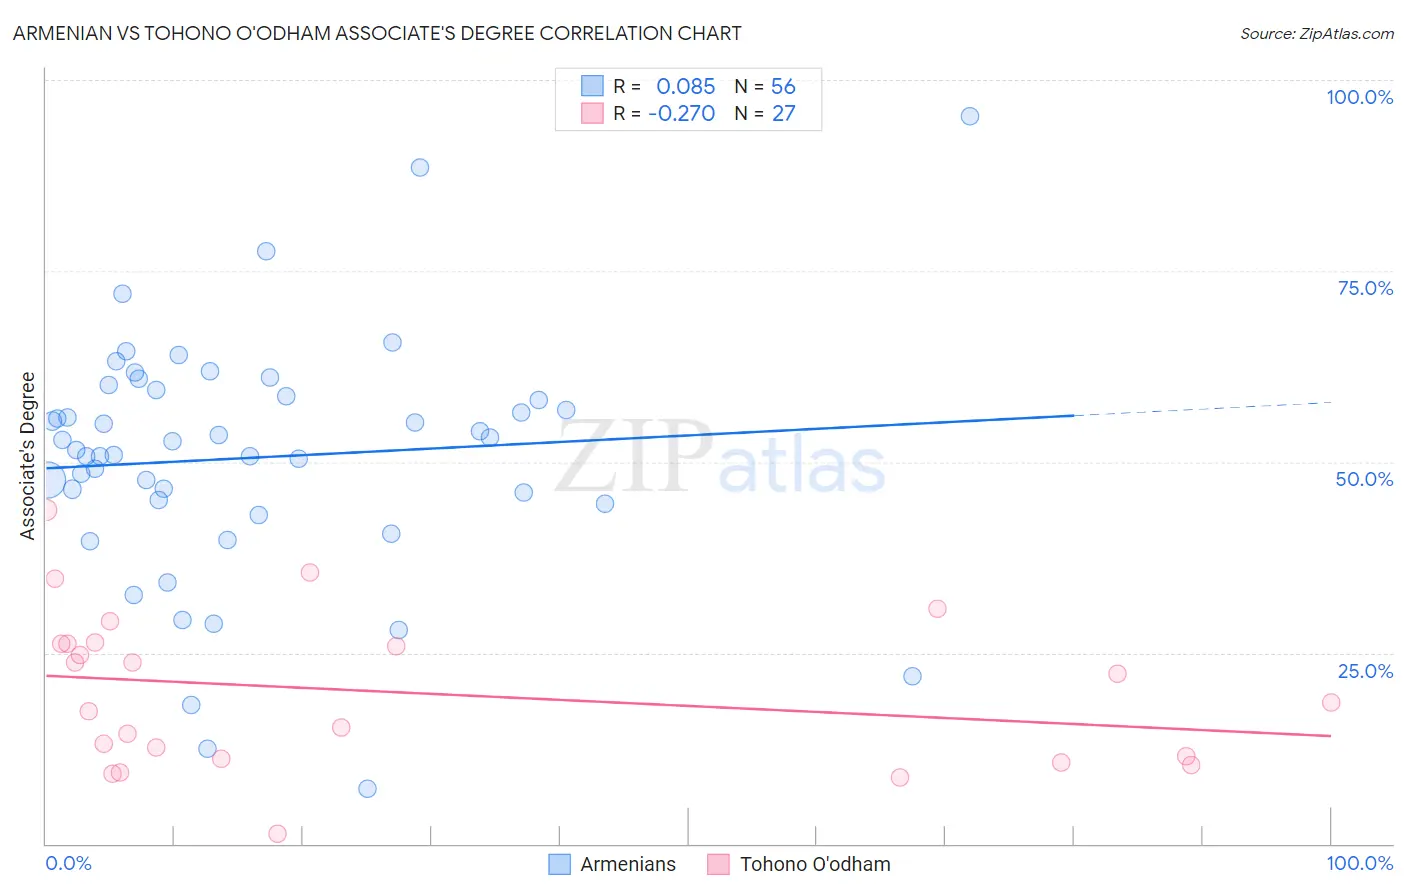Click the chart title text
This screenshot has width=1406, height=892.
[377, 33]
